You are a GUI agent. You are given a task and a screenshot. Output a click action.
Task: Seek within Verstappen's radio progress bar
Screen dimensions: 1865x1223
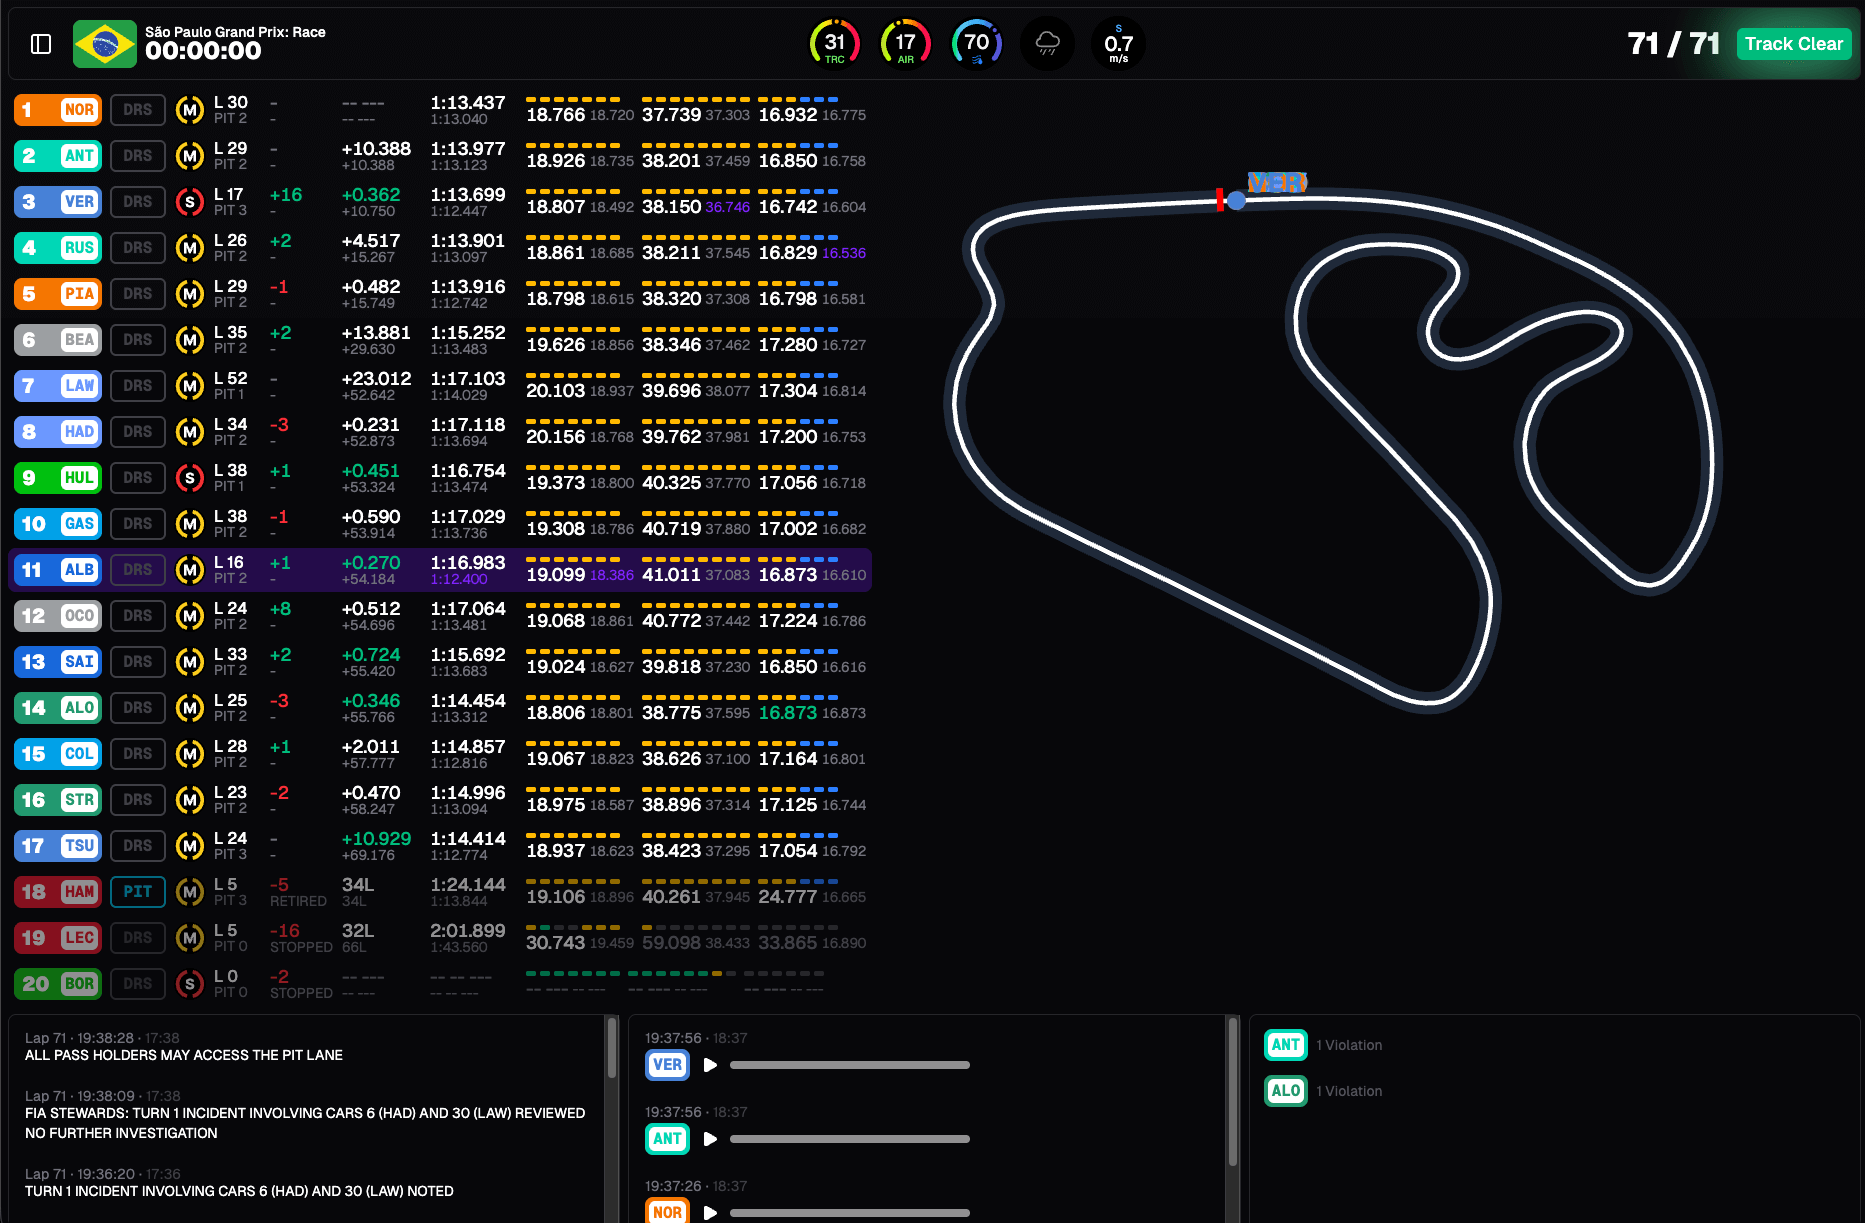[849, 1065]
